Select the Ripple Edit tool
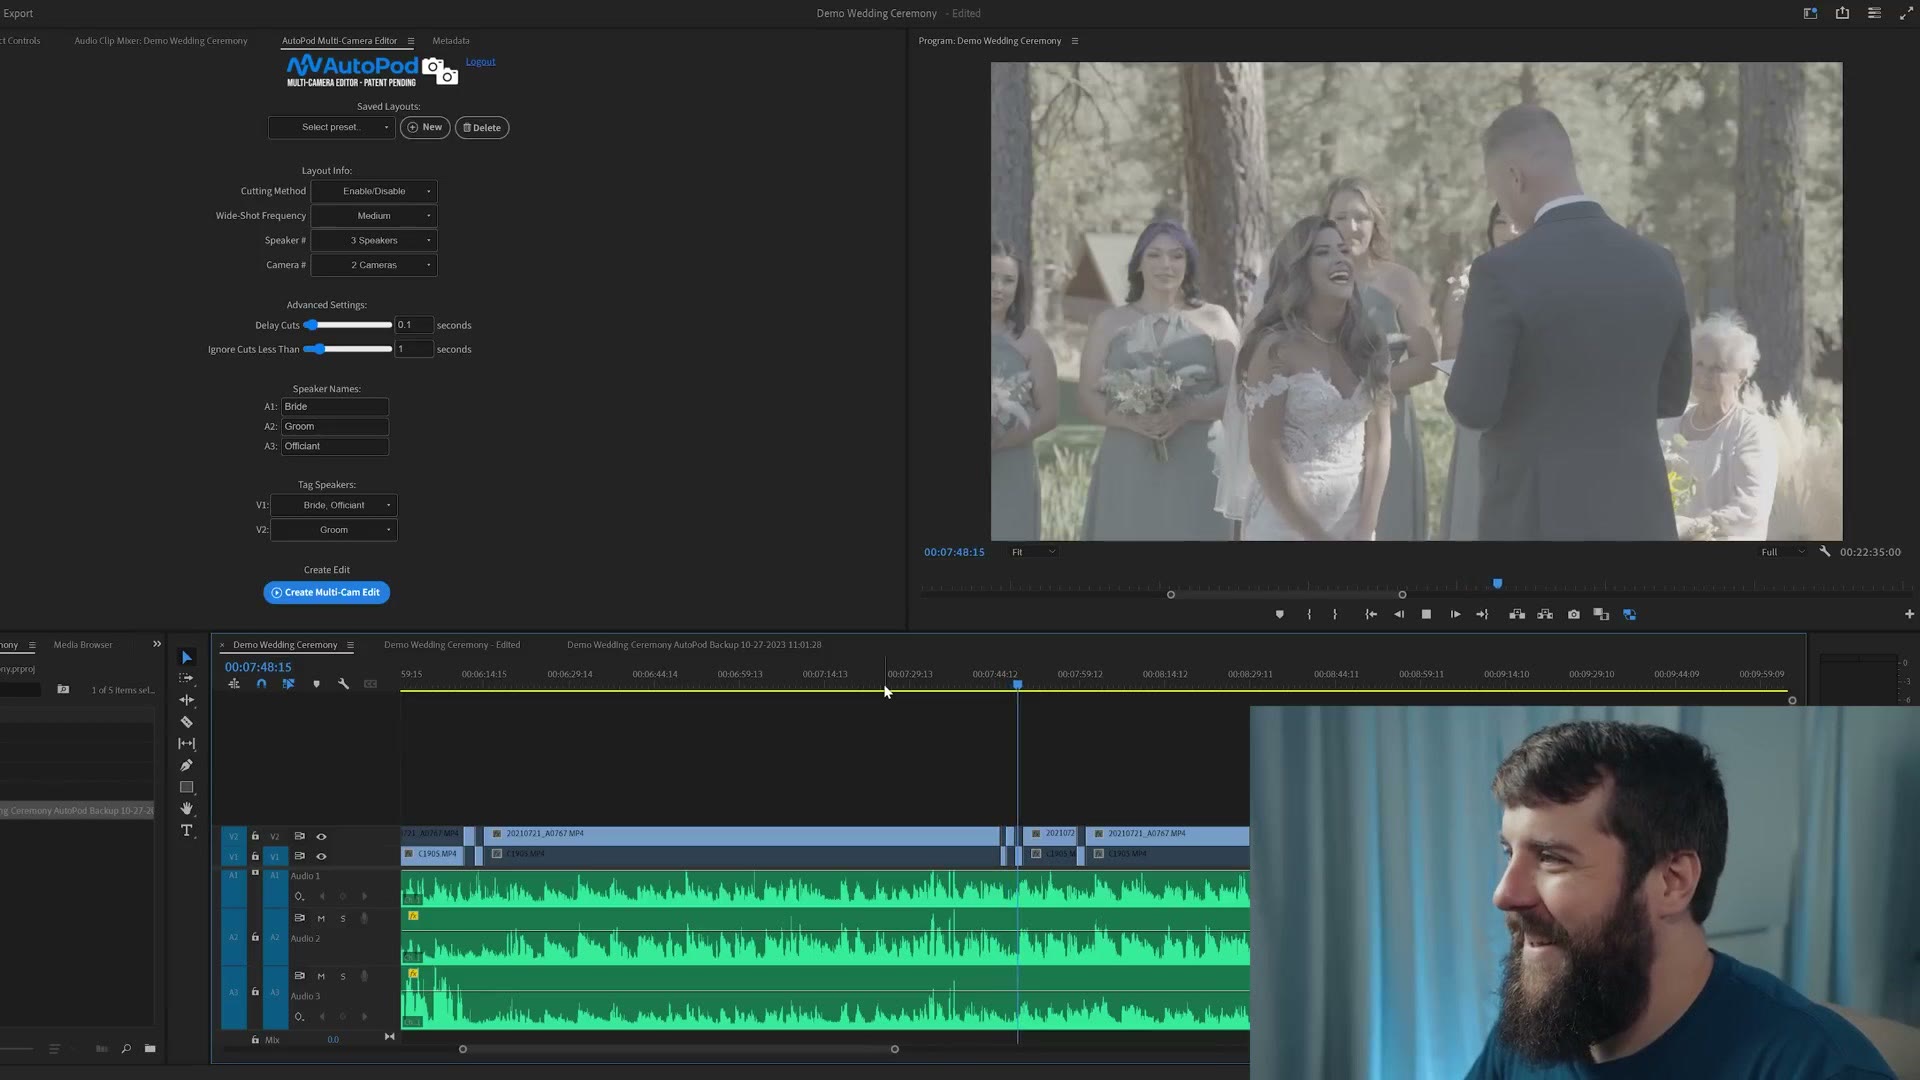 pos(186,700)
